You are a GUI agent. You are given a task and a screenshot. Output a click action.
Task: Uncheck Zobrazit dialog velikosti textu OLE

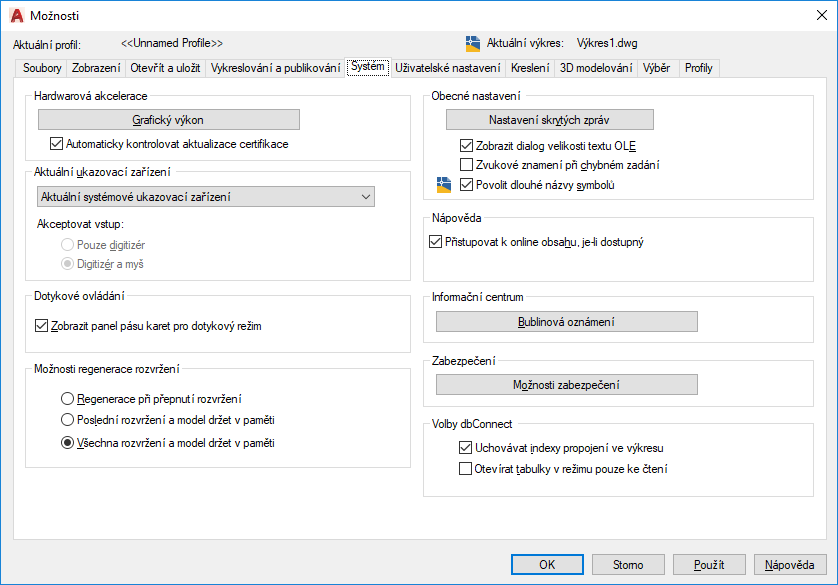(466, 145)
